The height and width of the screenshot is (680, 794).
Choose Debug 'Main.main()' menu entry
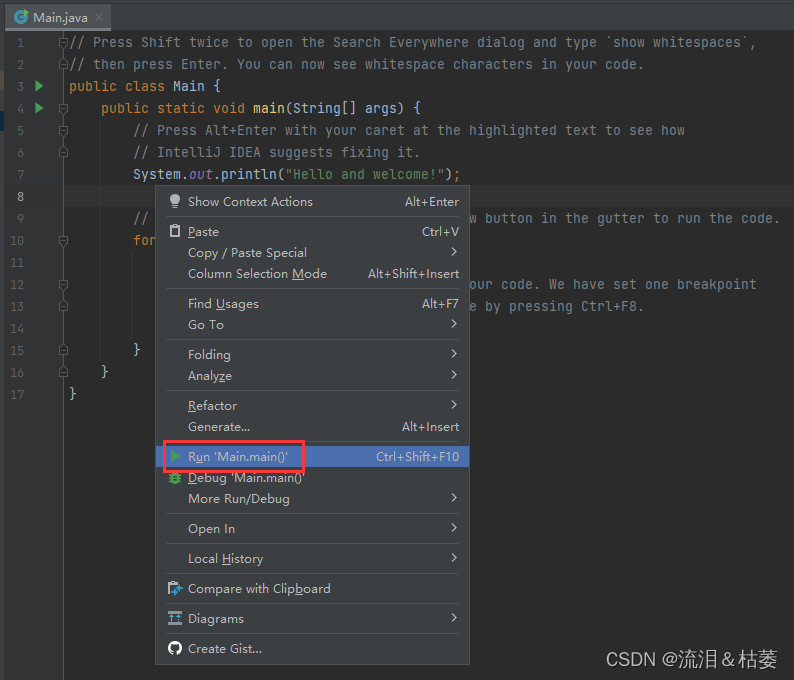click(x=312, y=477)
